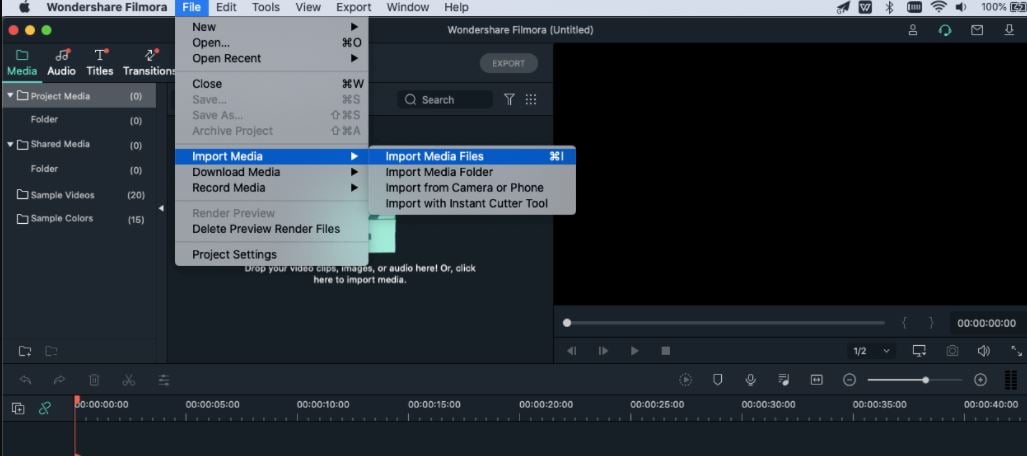The image size is (1027, 456).
Task: Zoom in timeline with plus icon
Action: coord(980,379)
